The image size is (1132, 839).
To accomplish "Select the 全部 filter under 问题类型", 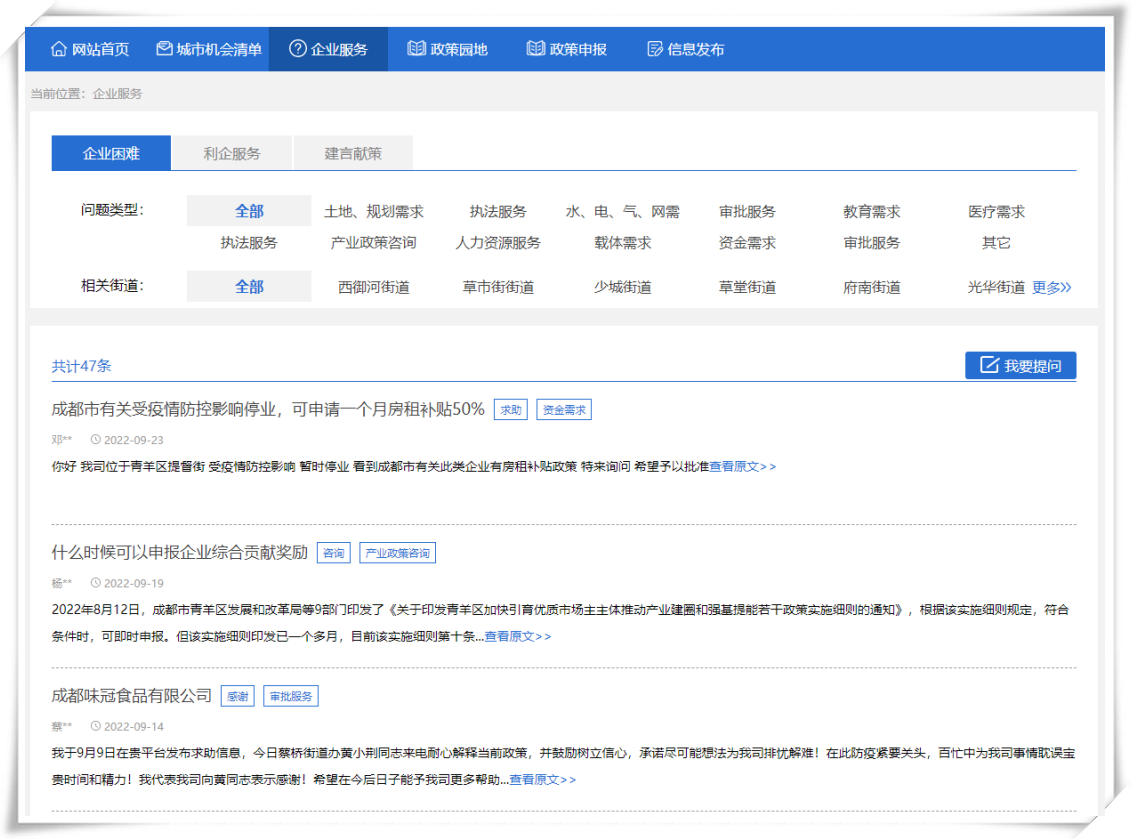I will click(x=248, y=211).
